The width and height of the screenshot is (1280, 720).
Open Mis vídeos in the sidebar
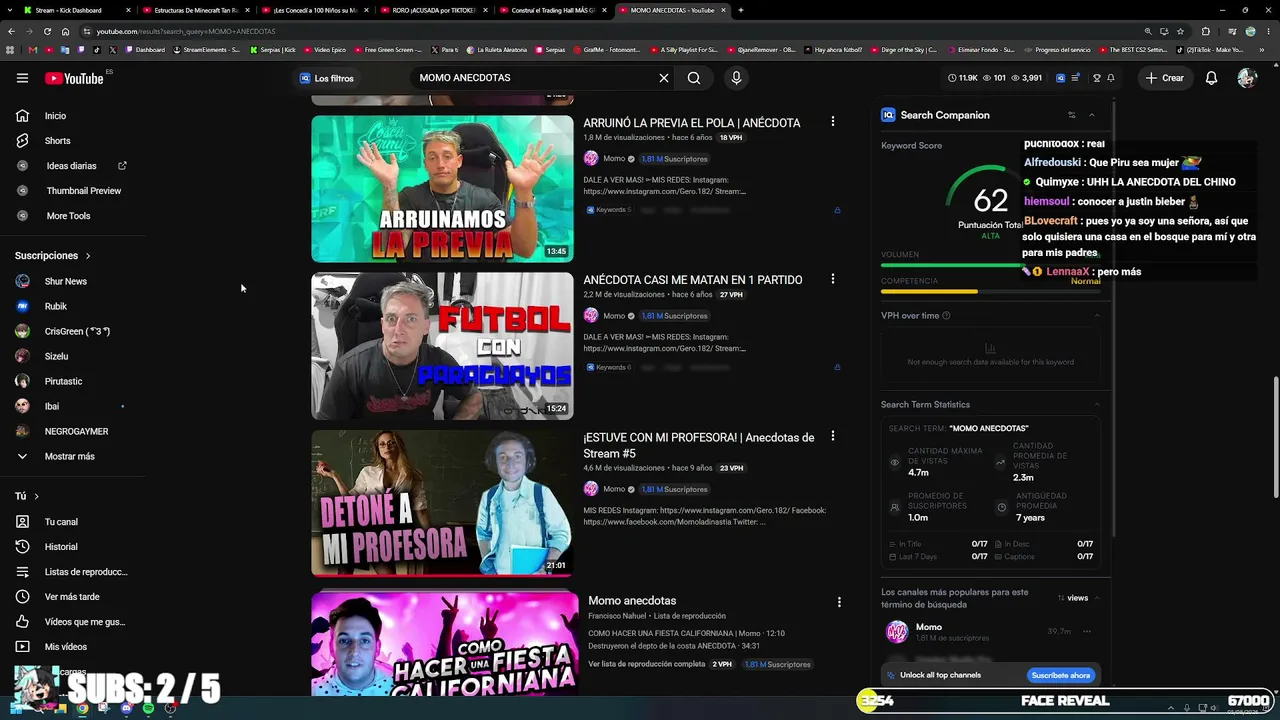66,647
